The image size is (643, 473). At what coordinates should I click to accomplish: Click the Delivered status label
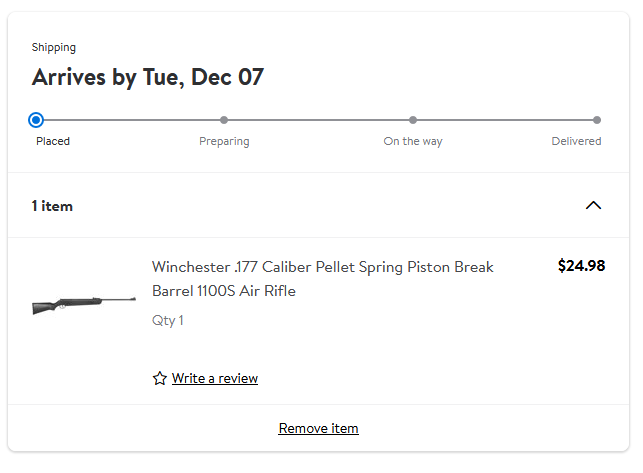point(576,141)
